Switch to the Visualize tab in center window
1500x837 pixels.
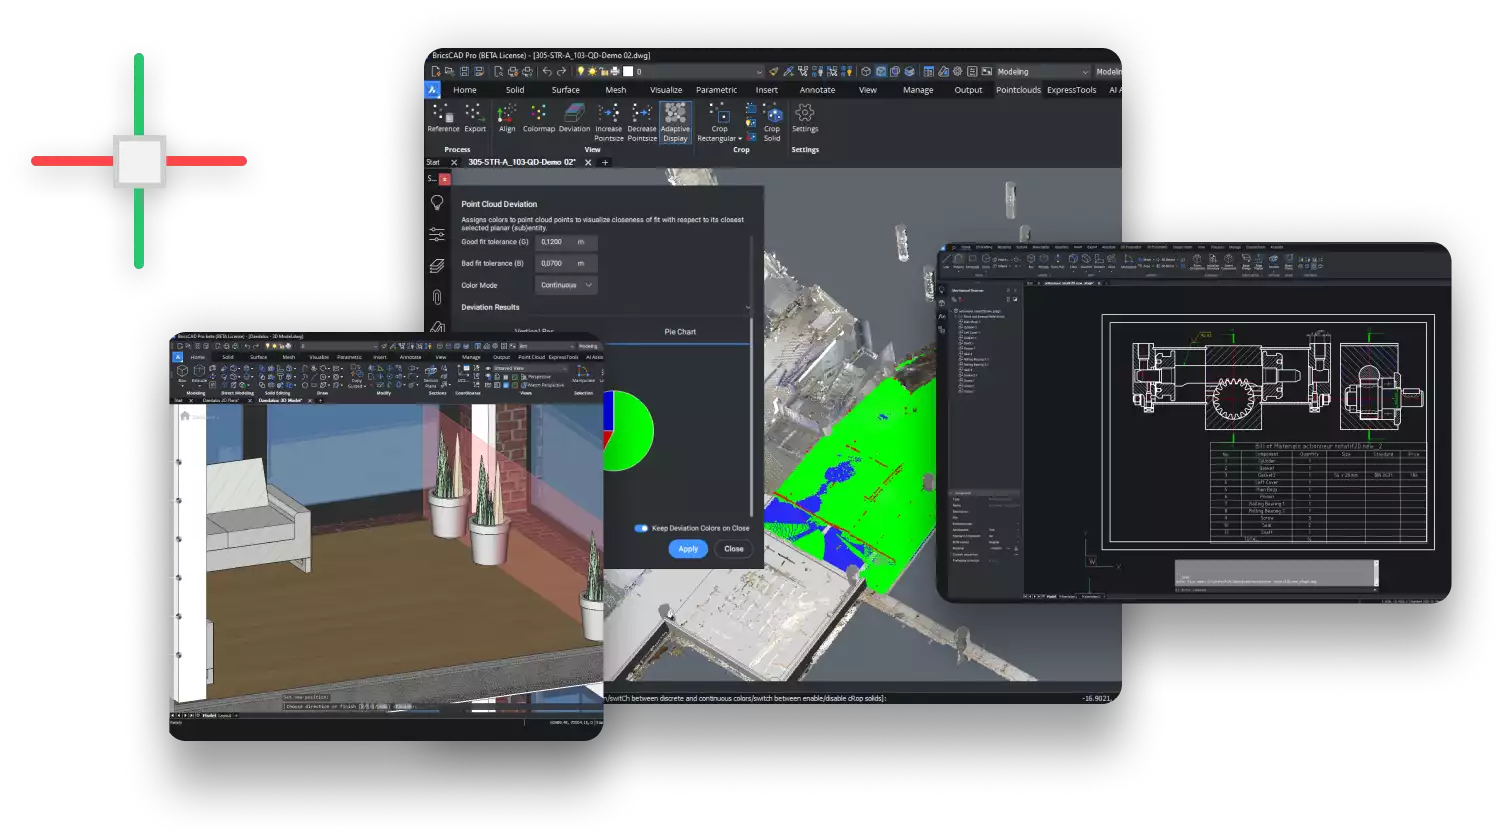(x=666, y=90)
